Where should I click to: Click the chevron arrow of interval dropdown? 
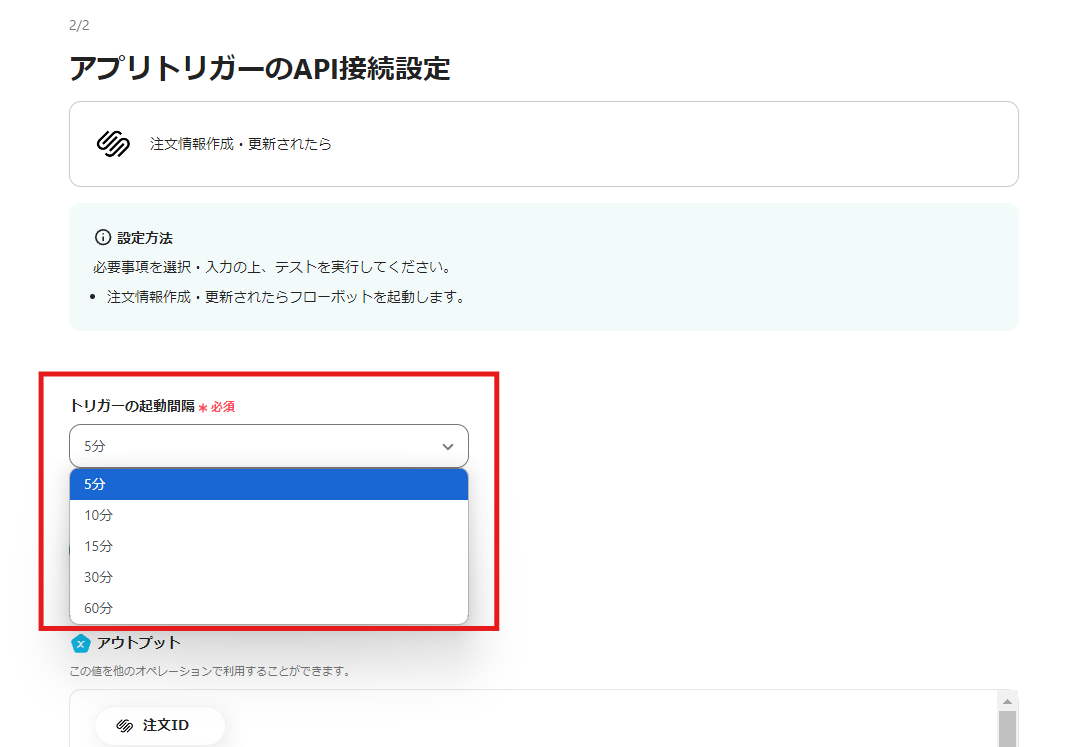point(448,447)
